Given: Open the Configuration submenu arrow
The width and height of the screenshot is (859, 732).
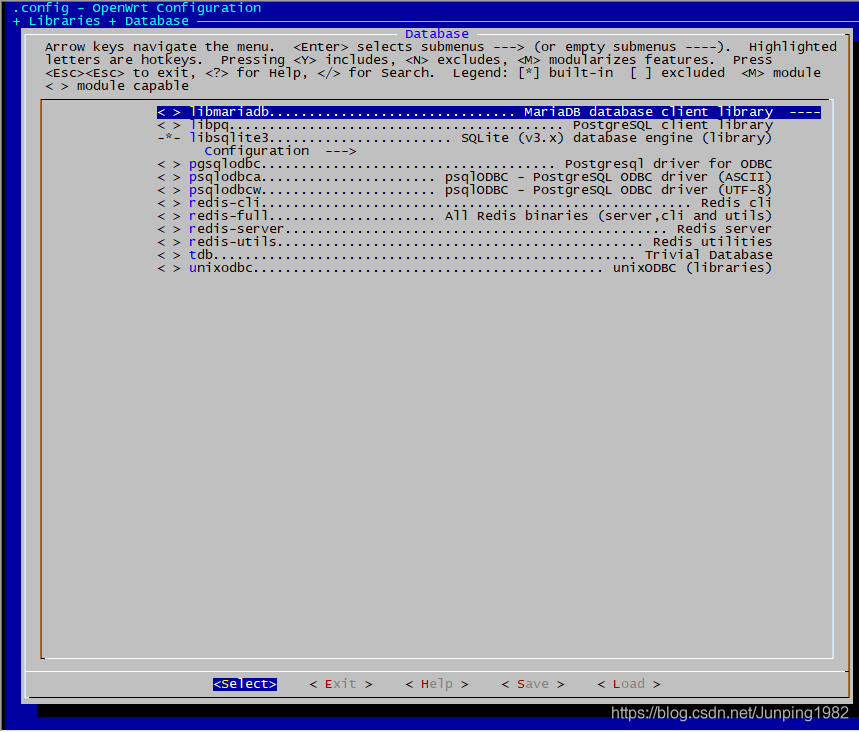Looking at the screenshot, I should (341, 151).
